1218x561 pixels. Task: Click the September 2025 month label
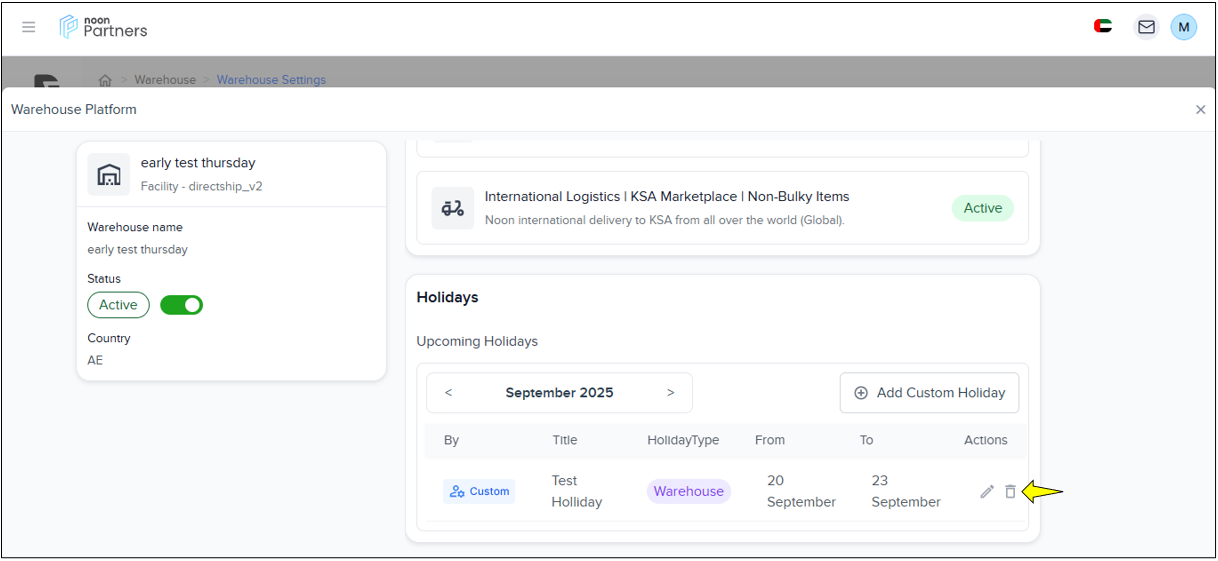559,393
